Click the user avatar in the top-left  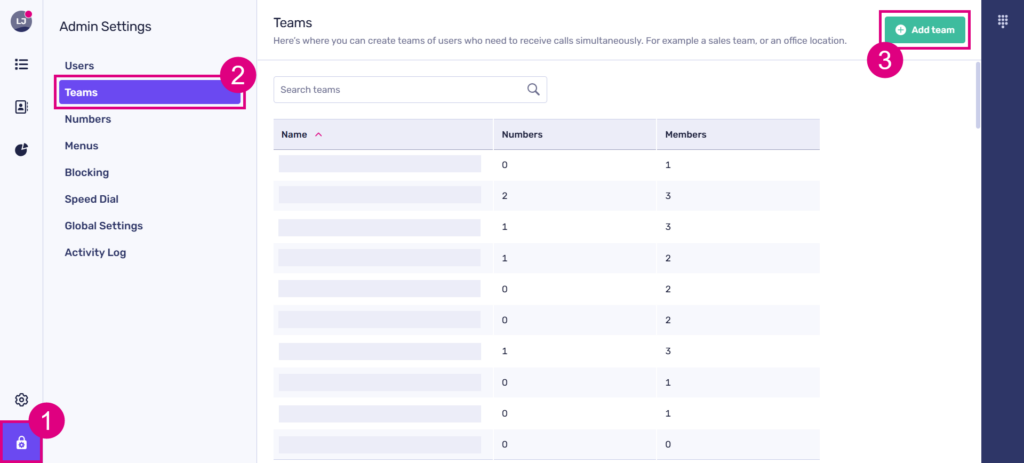pos(21,22)
